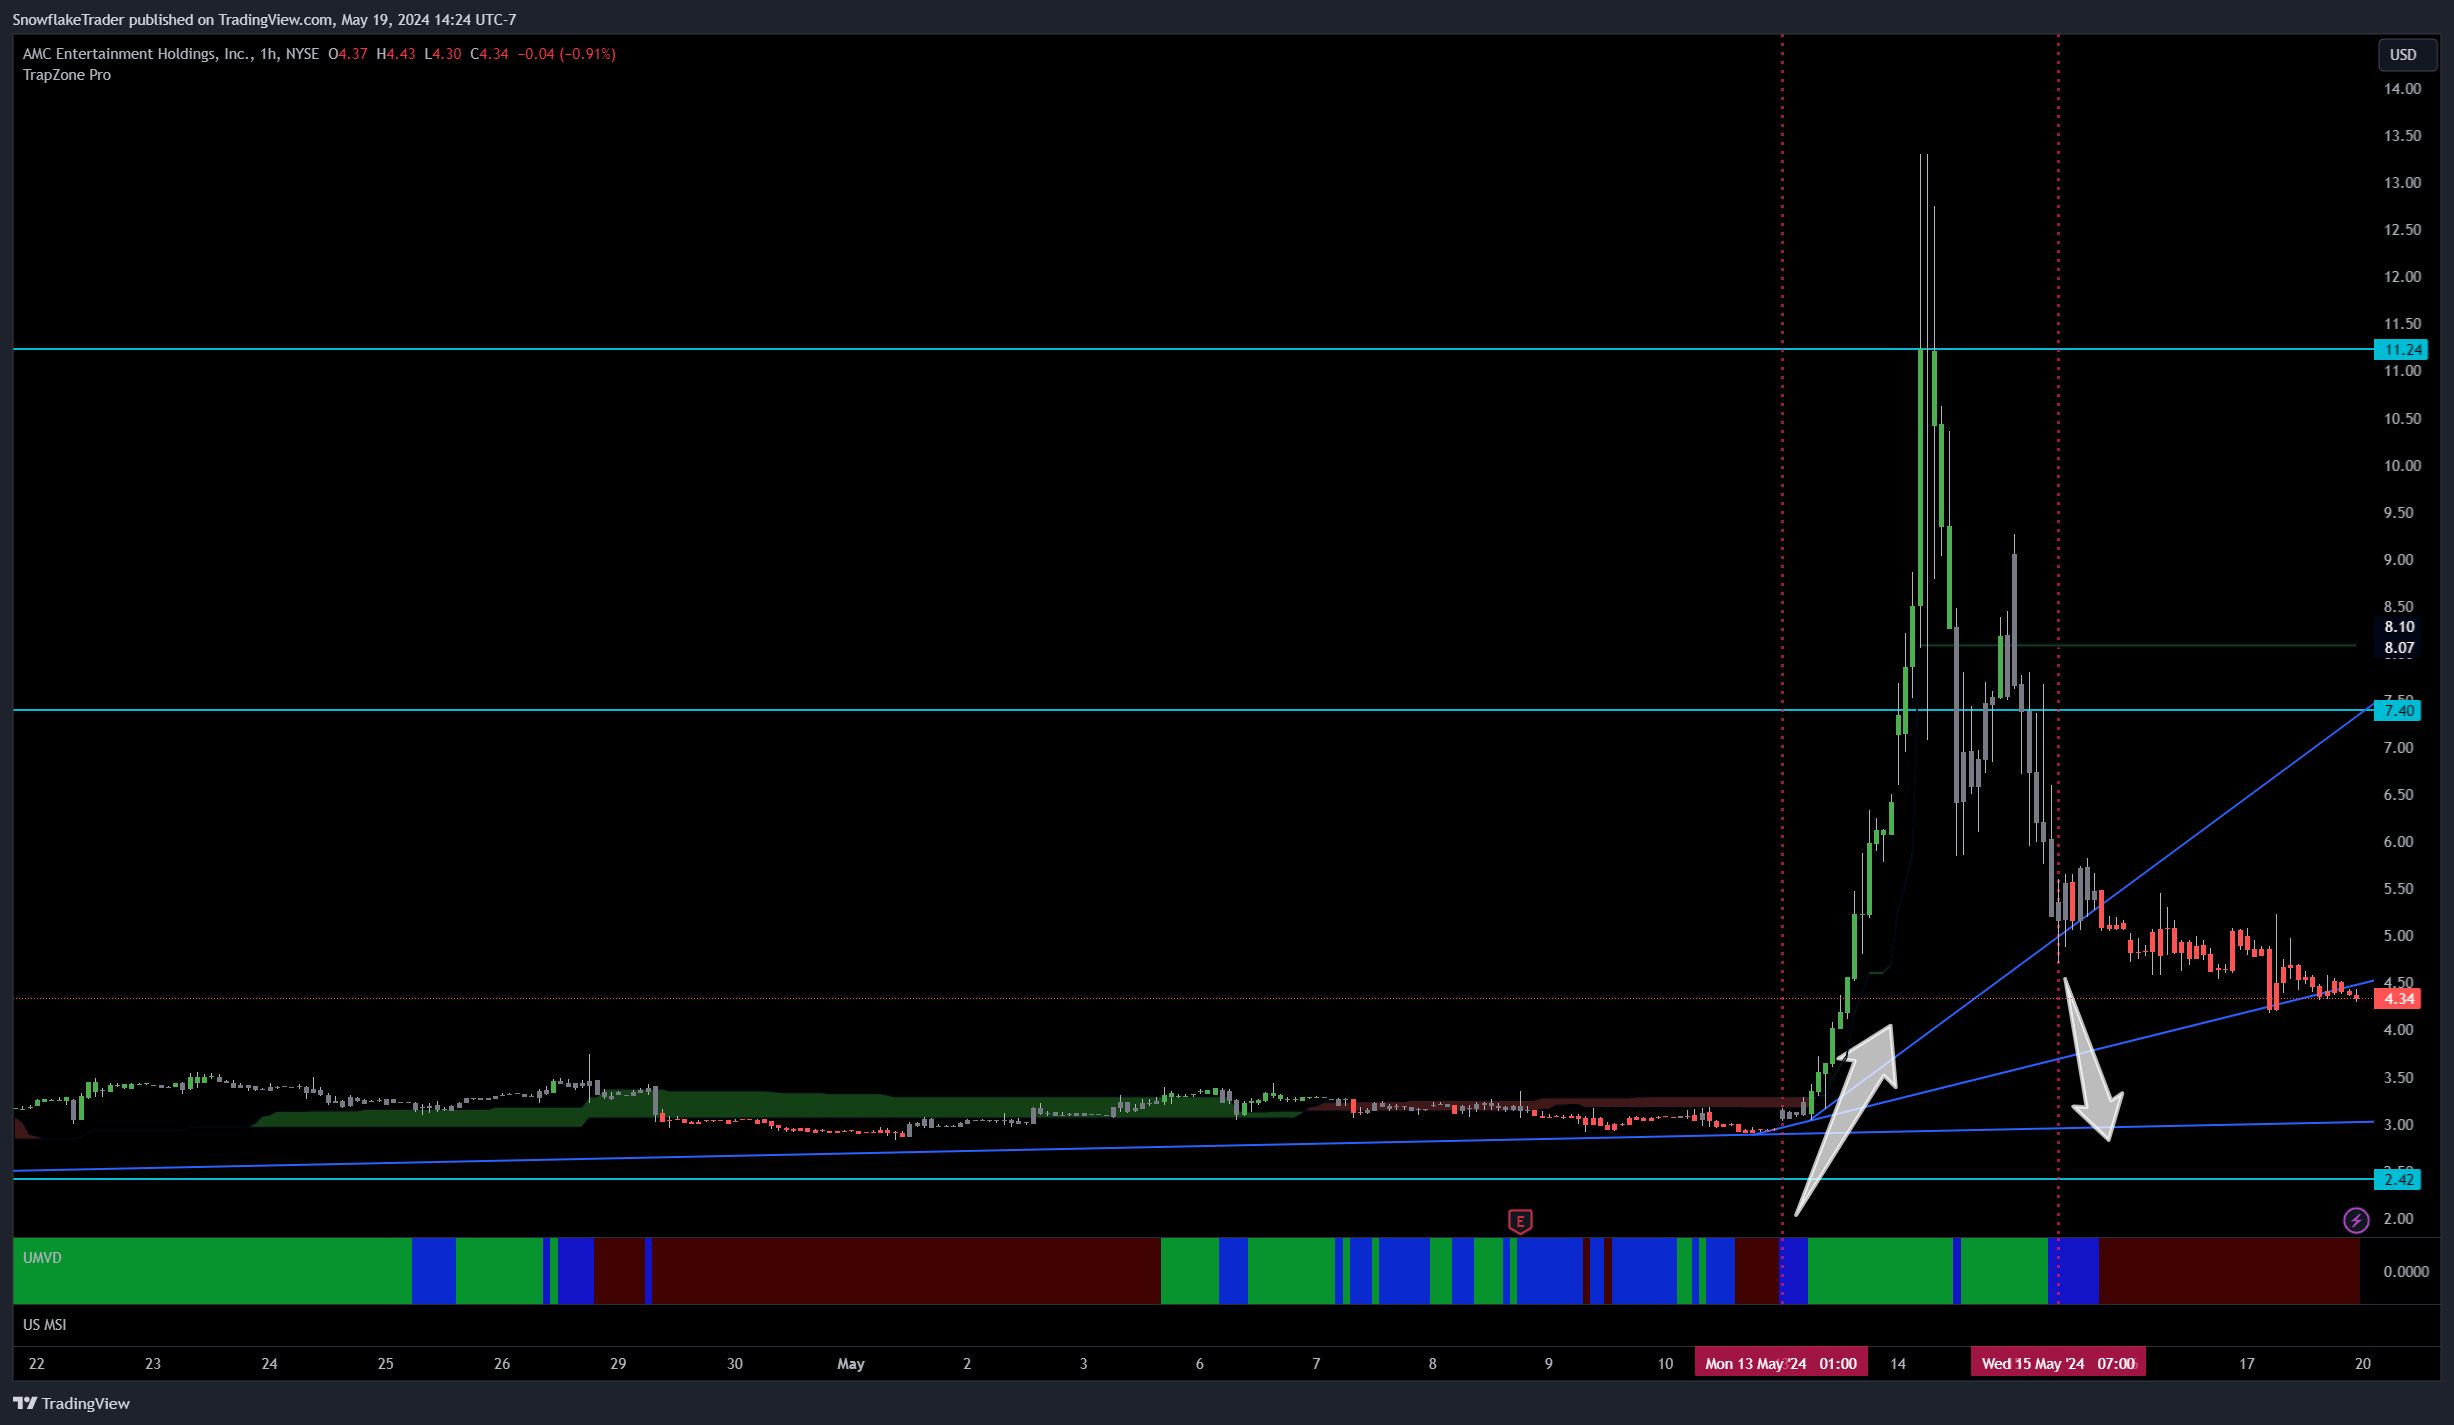Click the 'May' label on time axis

point(851,1364)
